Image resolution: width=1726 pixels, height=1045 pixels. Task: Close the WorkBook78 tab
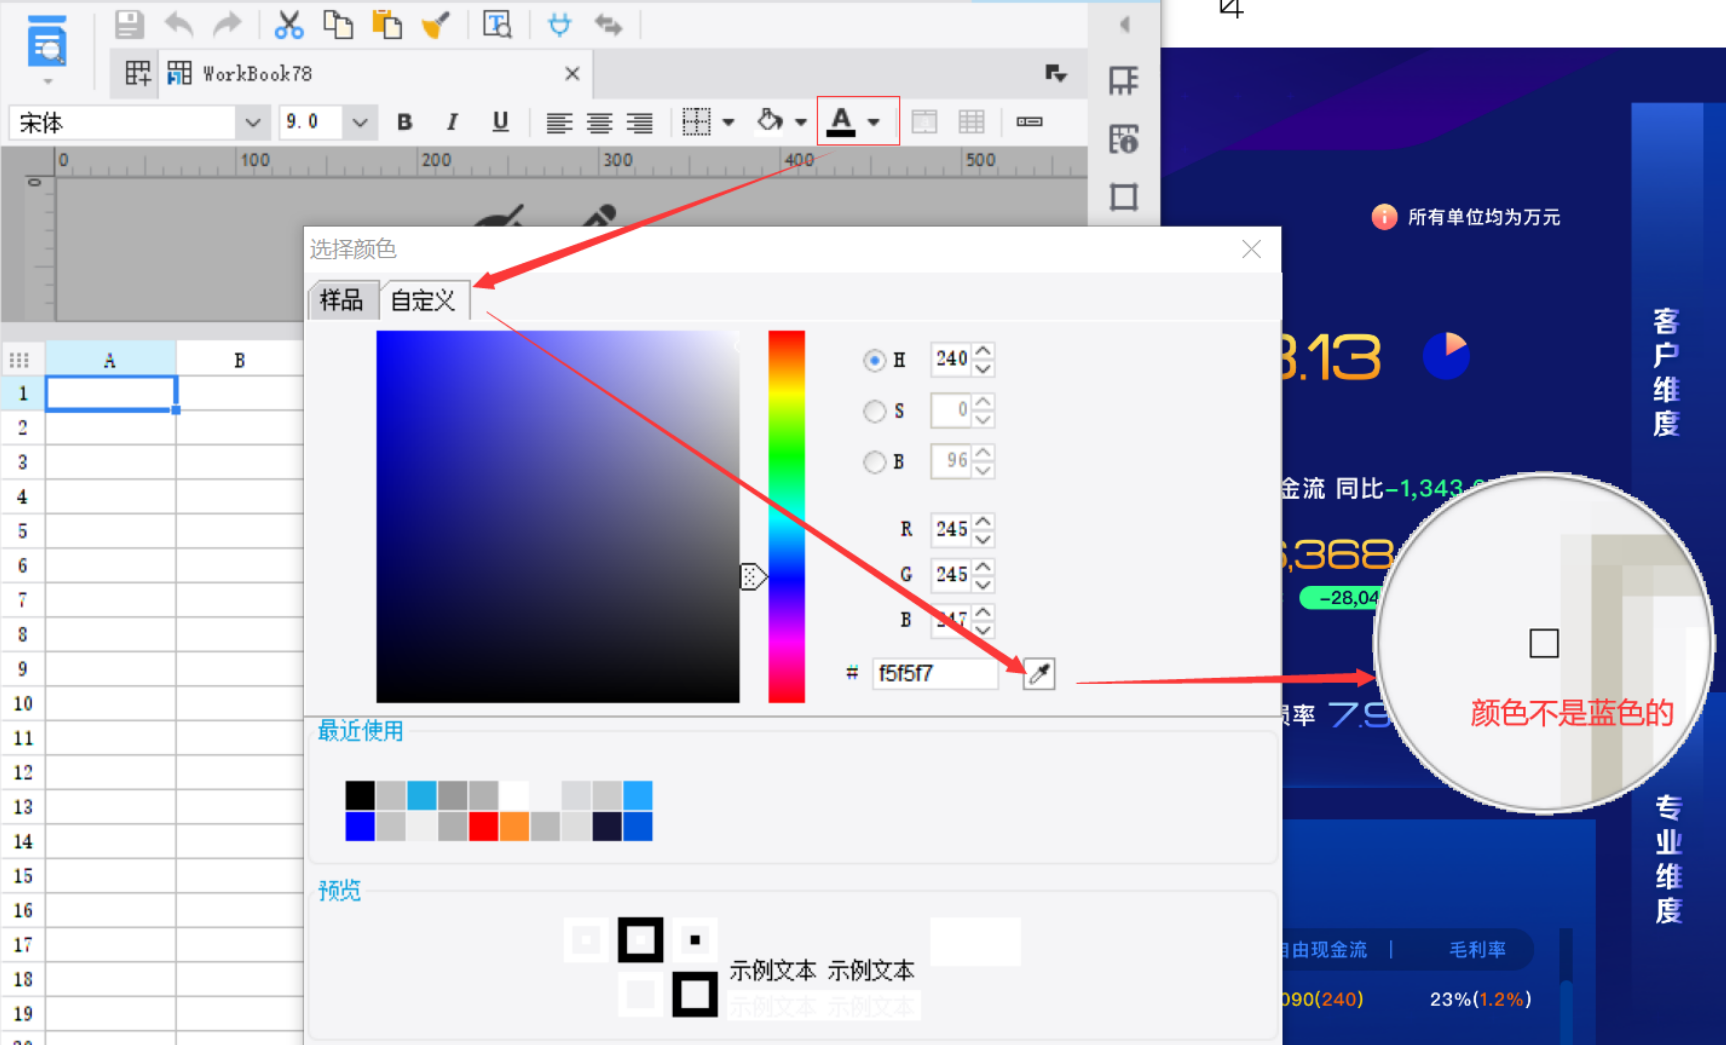[x=572, y=73]
